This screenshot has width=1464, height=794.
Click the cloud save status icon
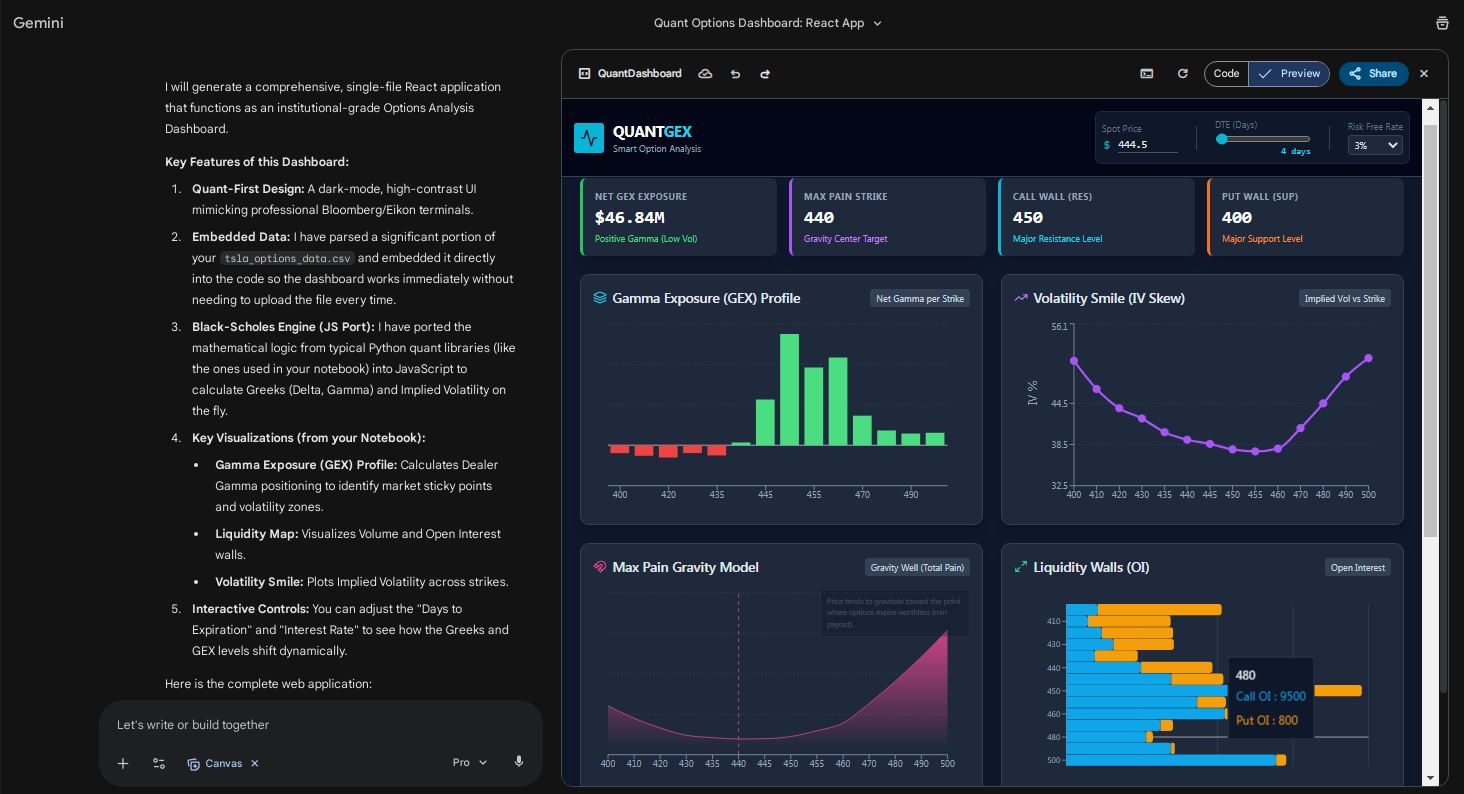(x=705, y=73)
